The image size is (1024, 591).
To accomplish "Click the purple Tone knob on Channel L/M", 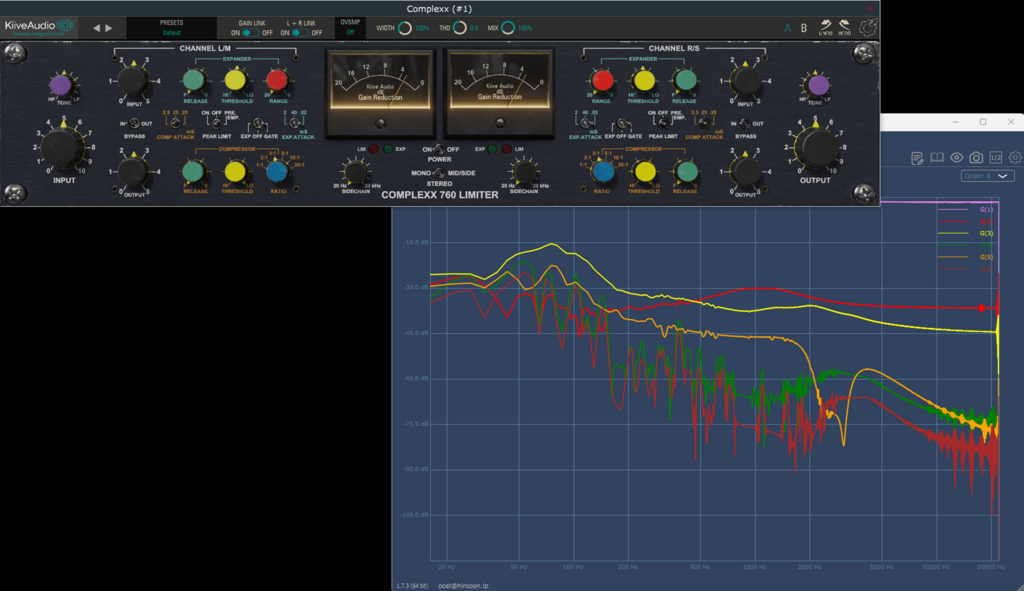I will [x=61, y=85].
